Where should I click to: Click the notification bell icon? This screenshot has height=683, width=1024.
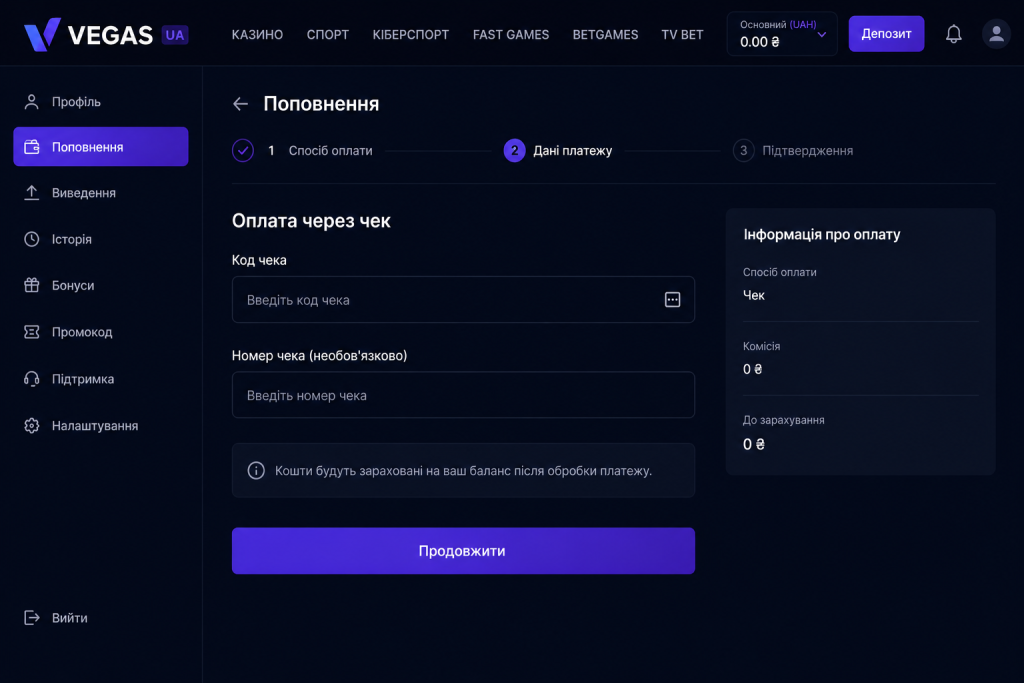(953, 34)
